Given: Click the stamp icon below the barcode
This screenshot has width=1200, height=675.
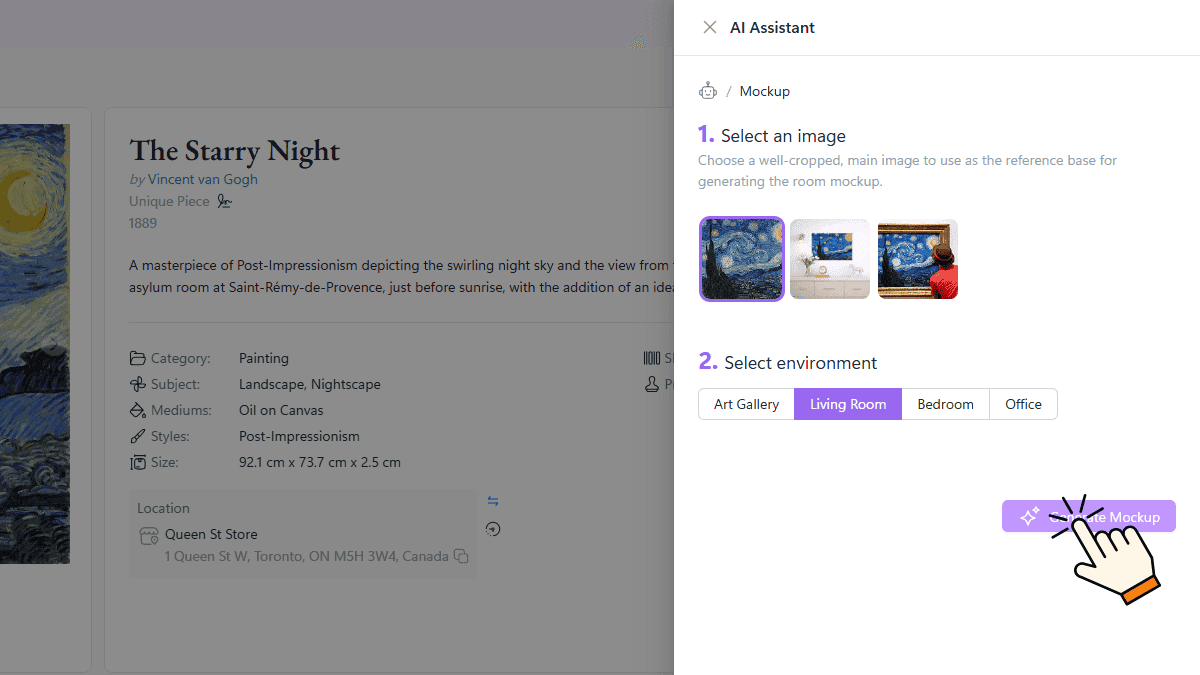Looking at the screenshot, I should (651, 384).
